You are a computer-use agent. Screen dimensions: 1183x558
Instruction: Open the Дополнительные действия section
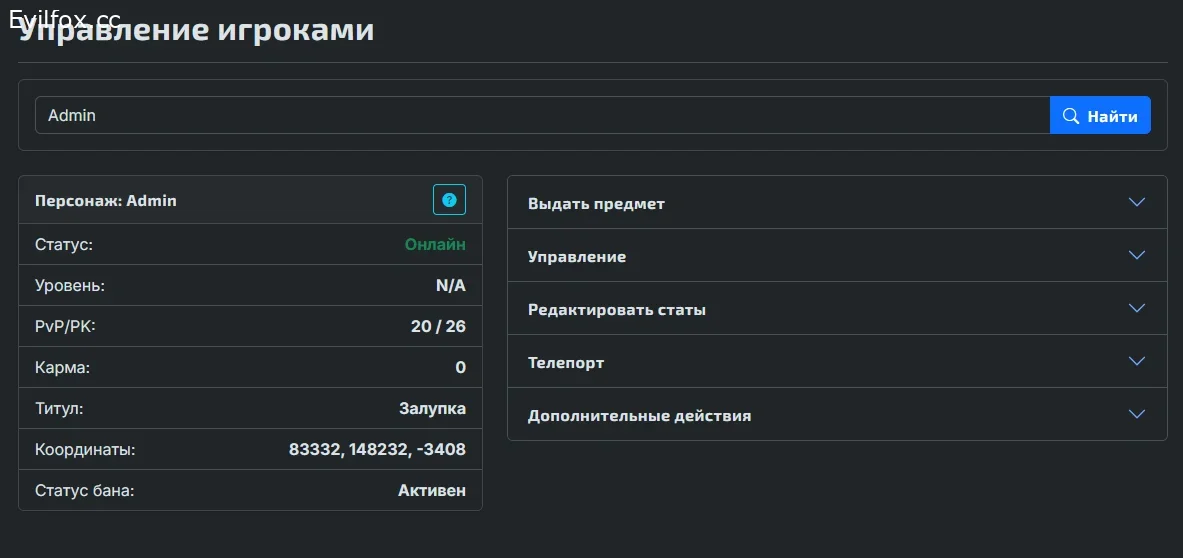[837, 415]
